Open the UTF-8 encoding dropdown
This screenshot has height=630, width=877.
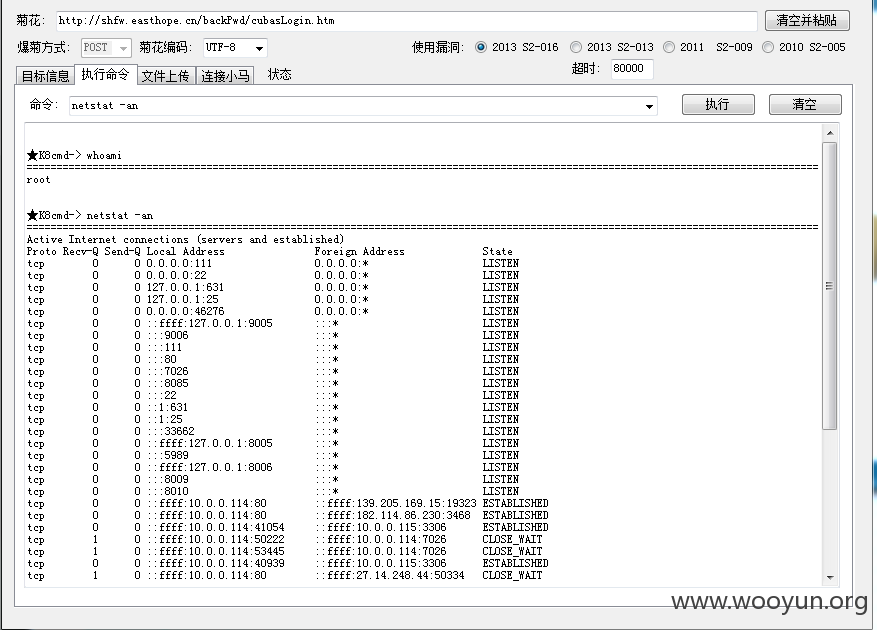coord(234,48)
